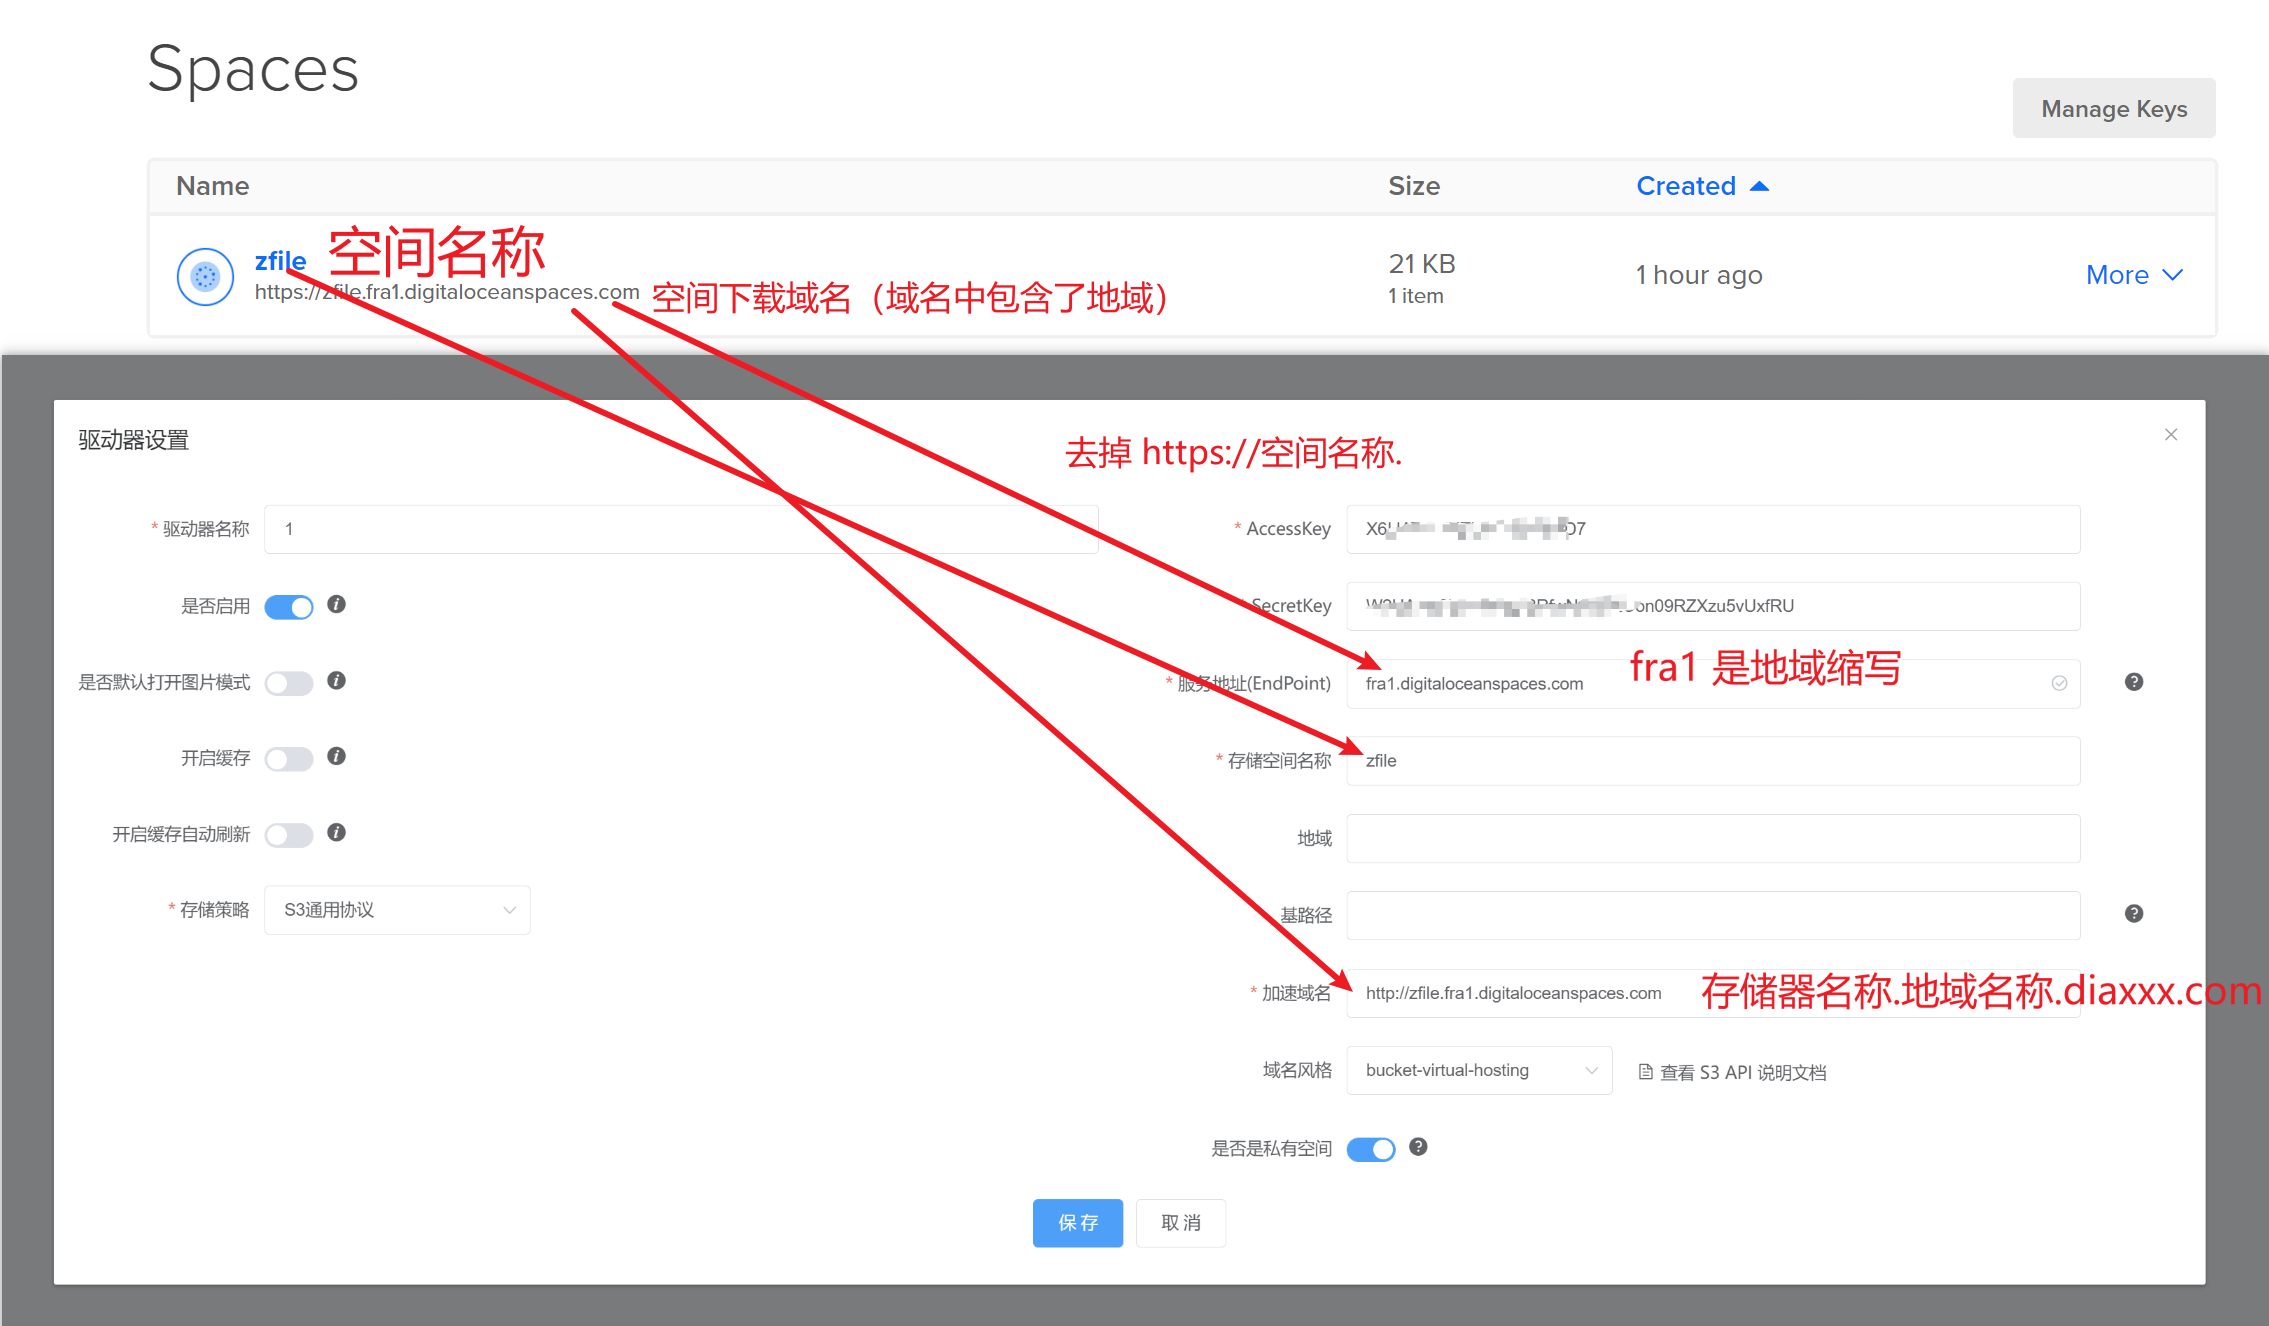This screenshot has height=1326, width=2269.
Task: Enable 开启缓存 switch
Action: [289, 759]
